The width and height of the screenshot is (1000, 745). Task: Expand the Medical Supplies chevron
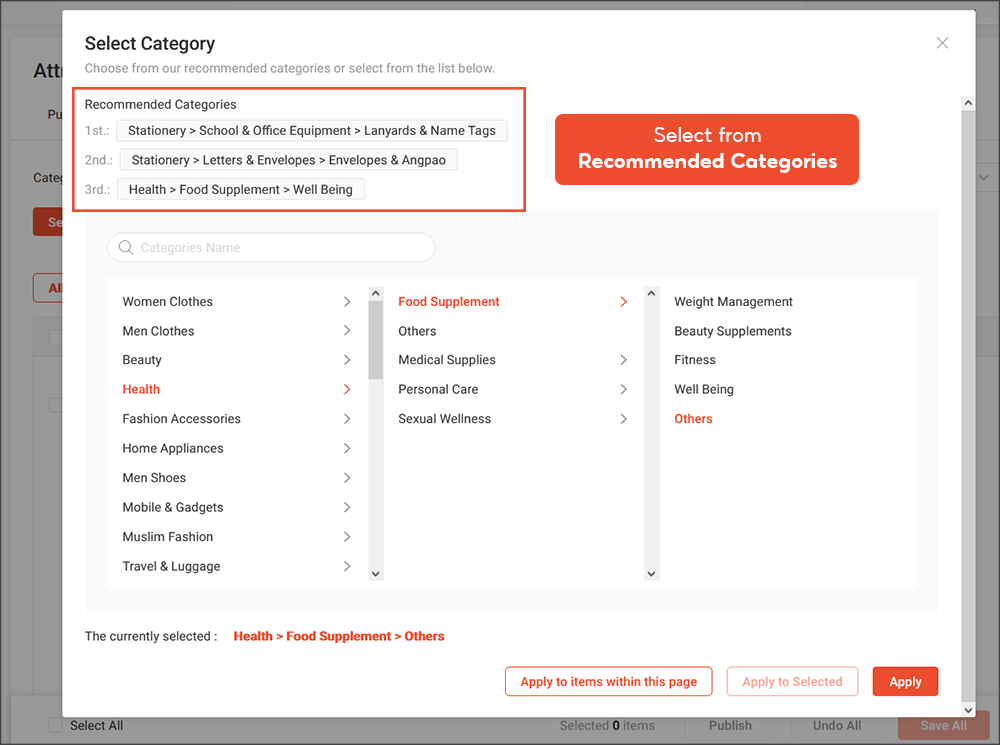(x=623, y=359)
